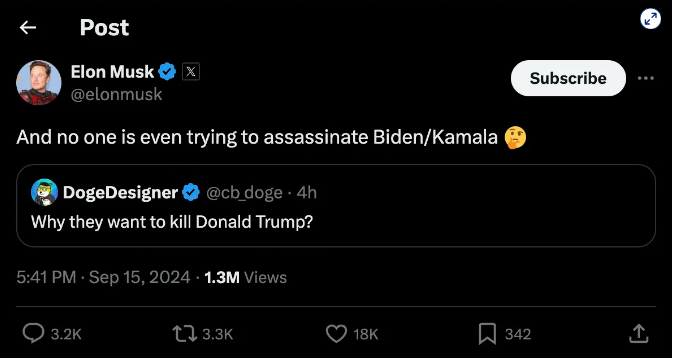The image size is (673, 361).
Task: Open Elon Musk display name link
Action: point(112,72)
